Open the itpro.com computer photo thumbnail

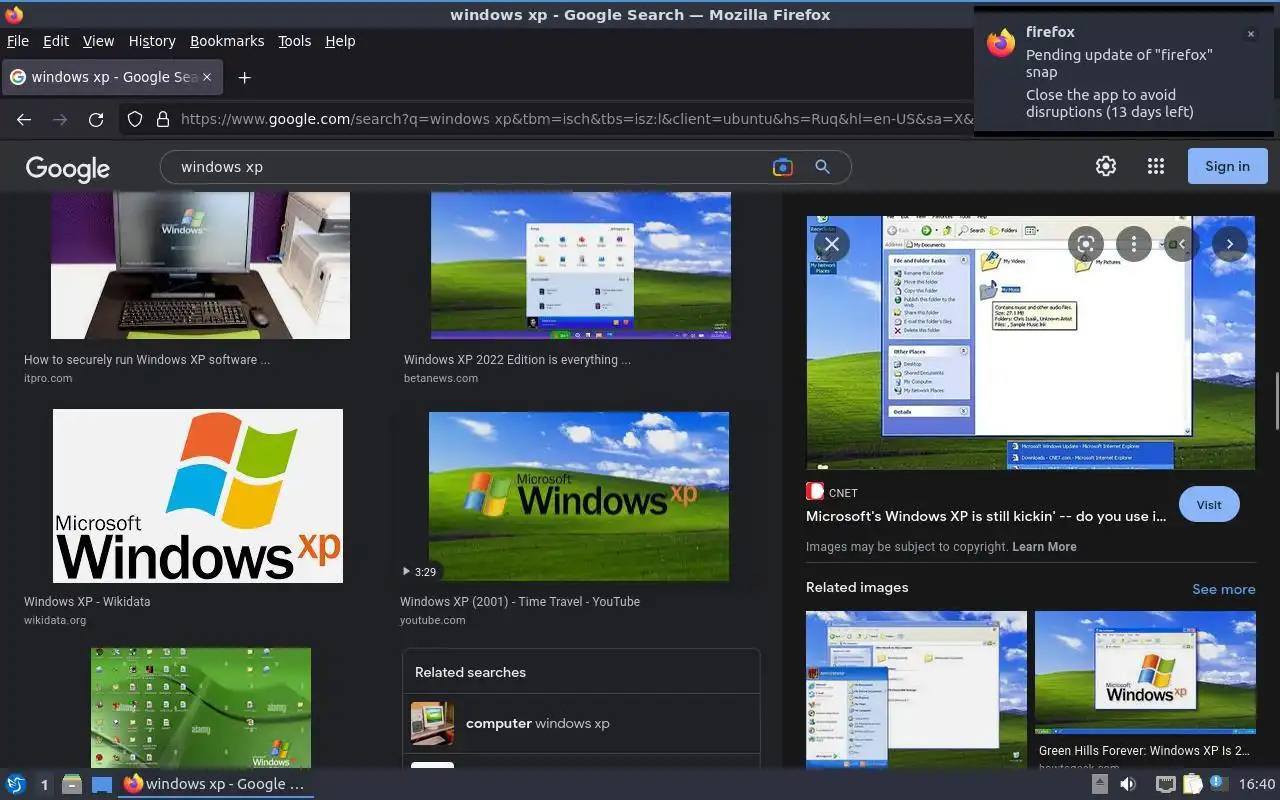pyautogui.click(x=200, y=265)
